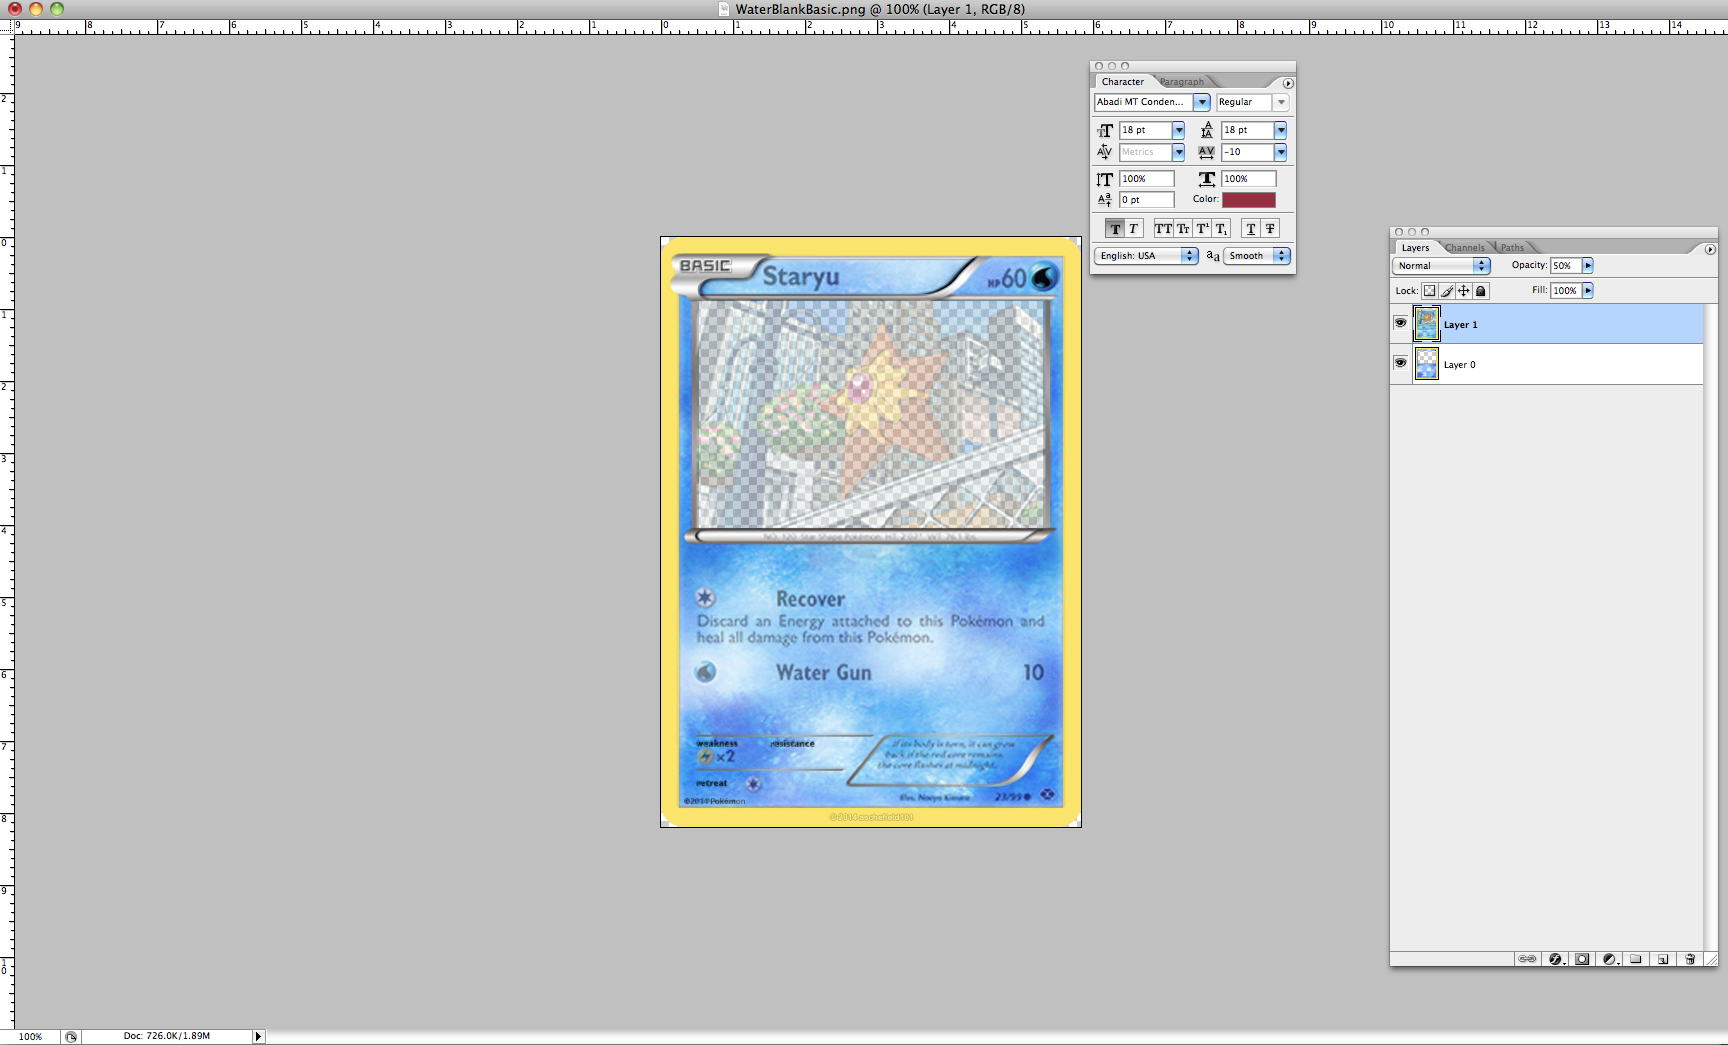The width and height of the screenshot is (1728, 1045).
Task: Open the Add layer style fx icon
Action: coord(1556,958)
